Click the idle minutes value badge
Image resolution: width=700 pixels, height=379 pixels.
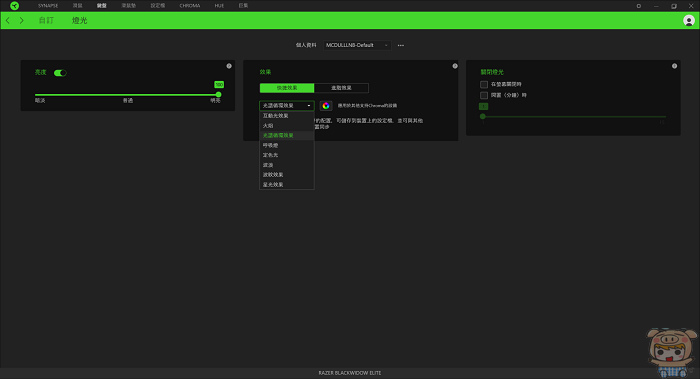[483, 106]
